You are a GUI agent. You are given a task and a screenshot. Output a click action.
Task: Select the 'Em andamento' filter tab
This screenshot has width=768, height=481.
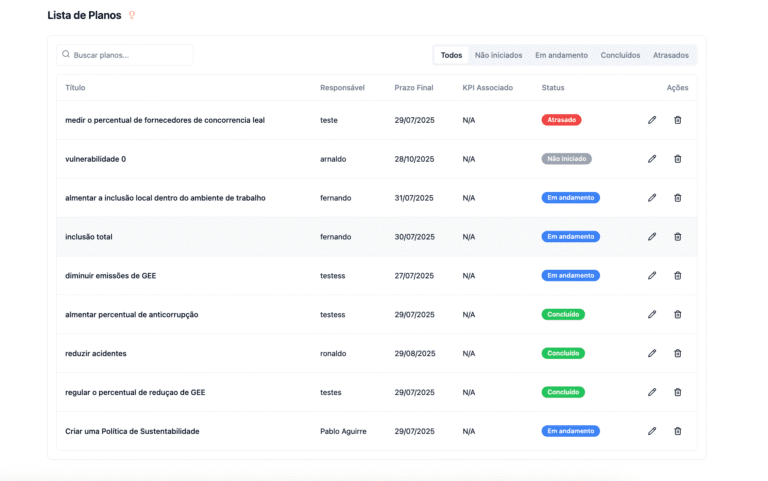[561, 55]
